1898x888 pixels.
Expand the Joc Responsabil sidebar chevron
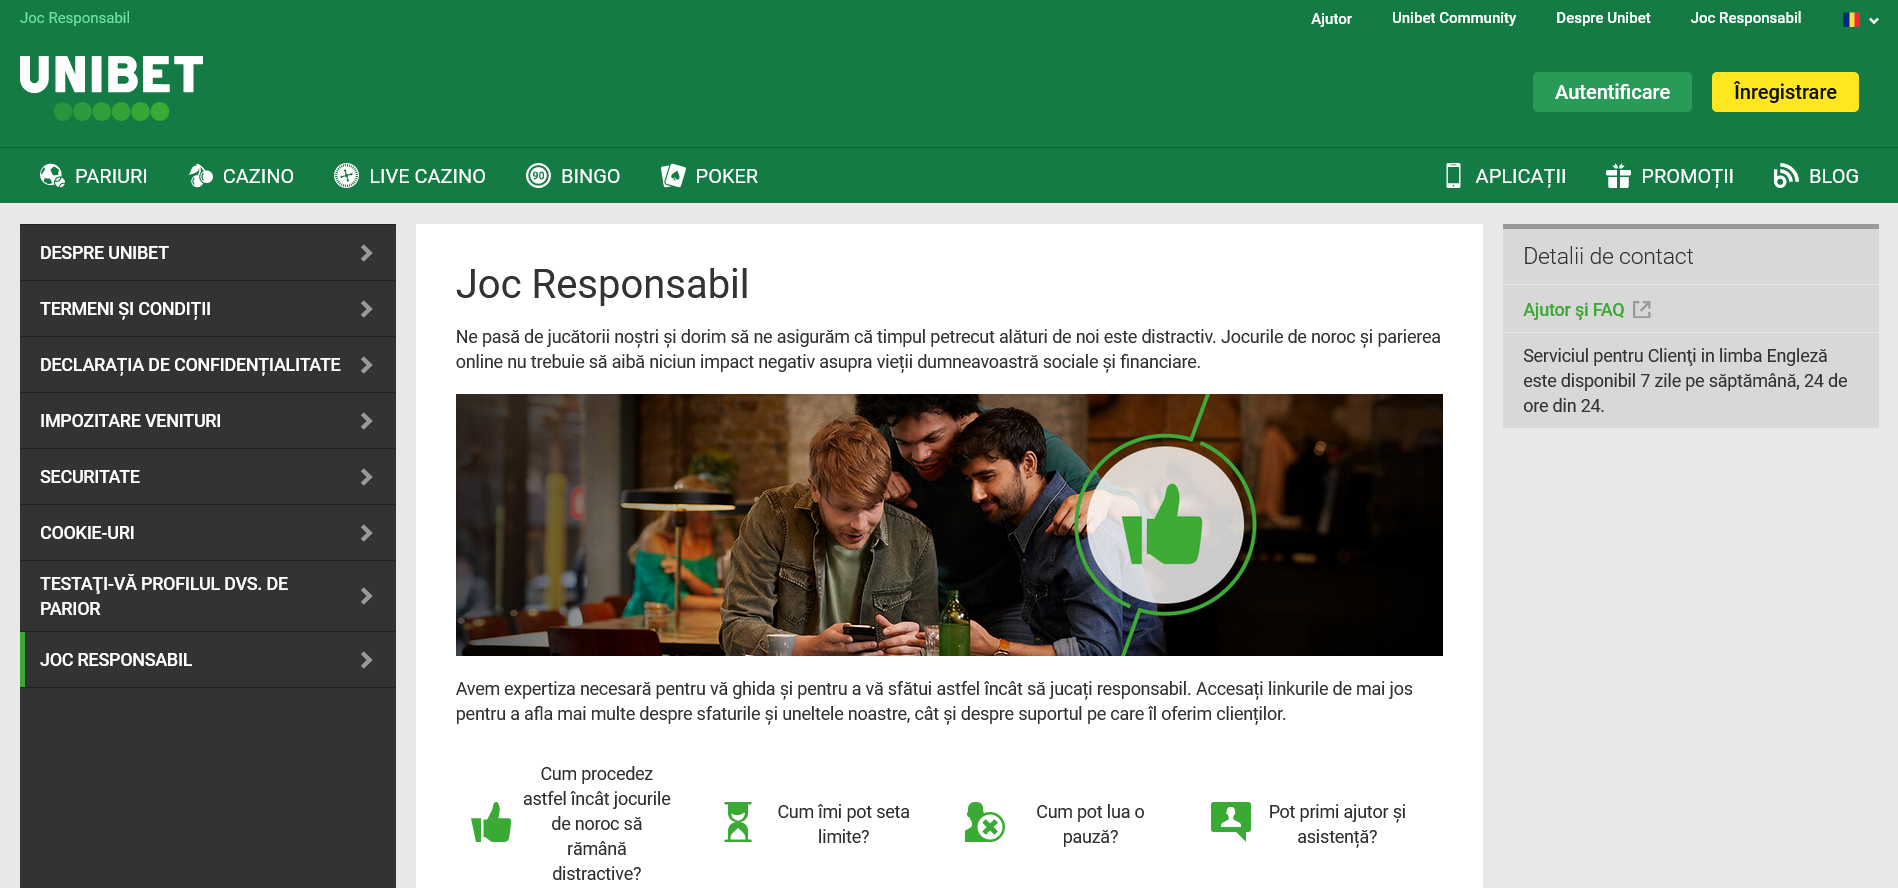(366, 660)
